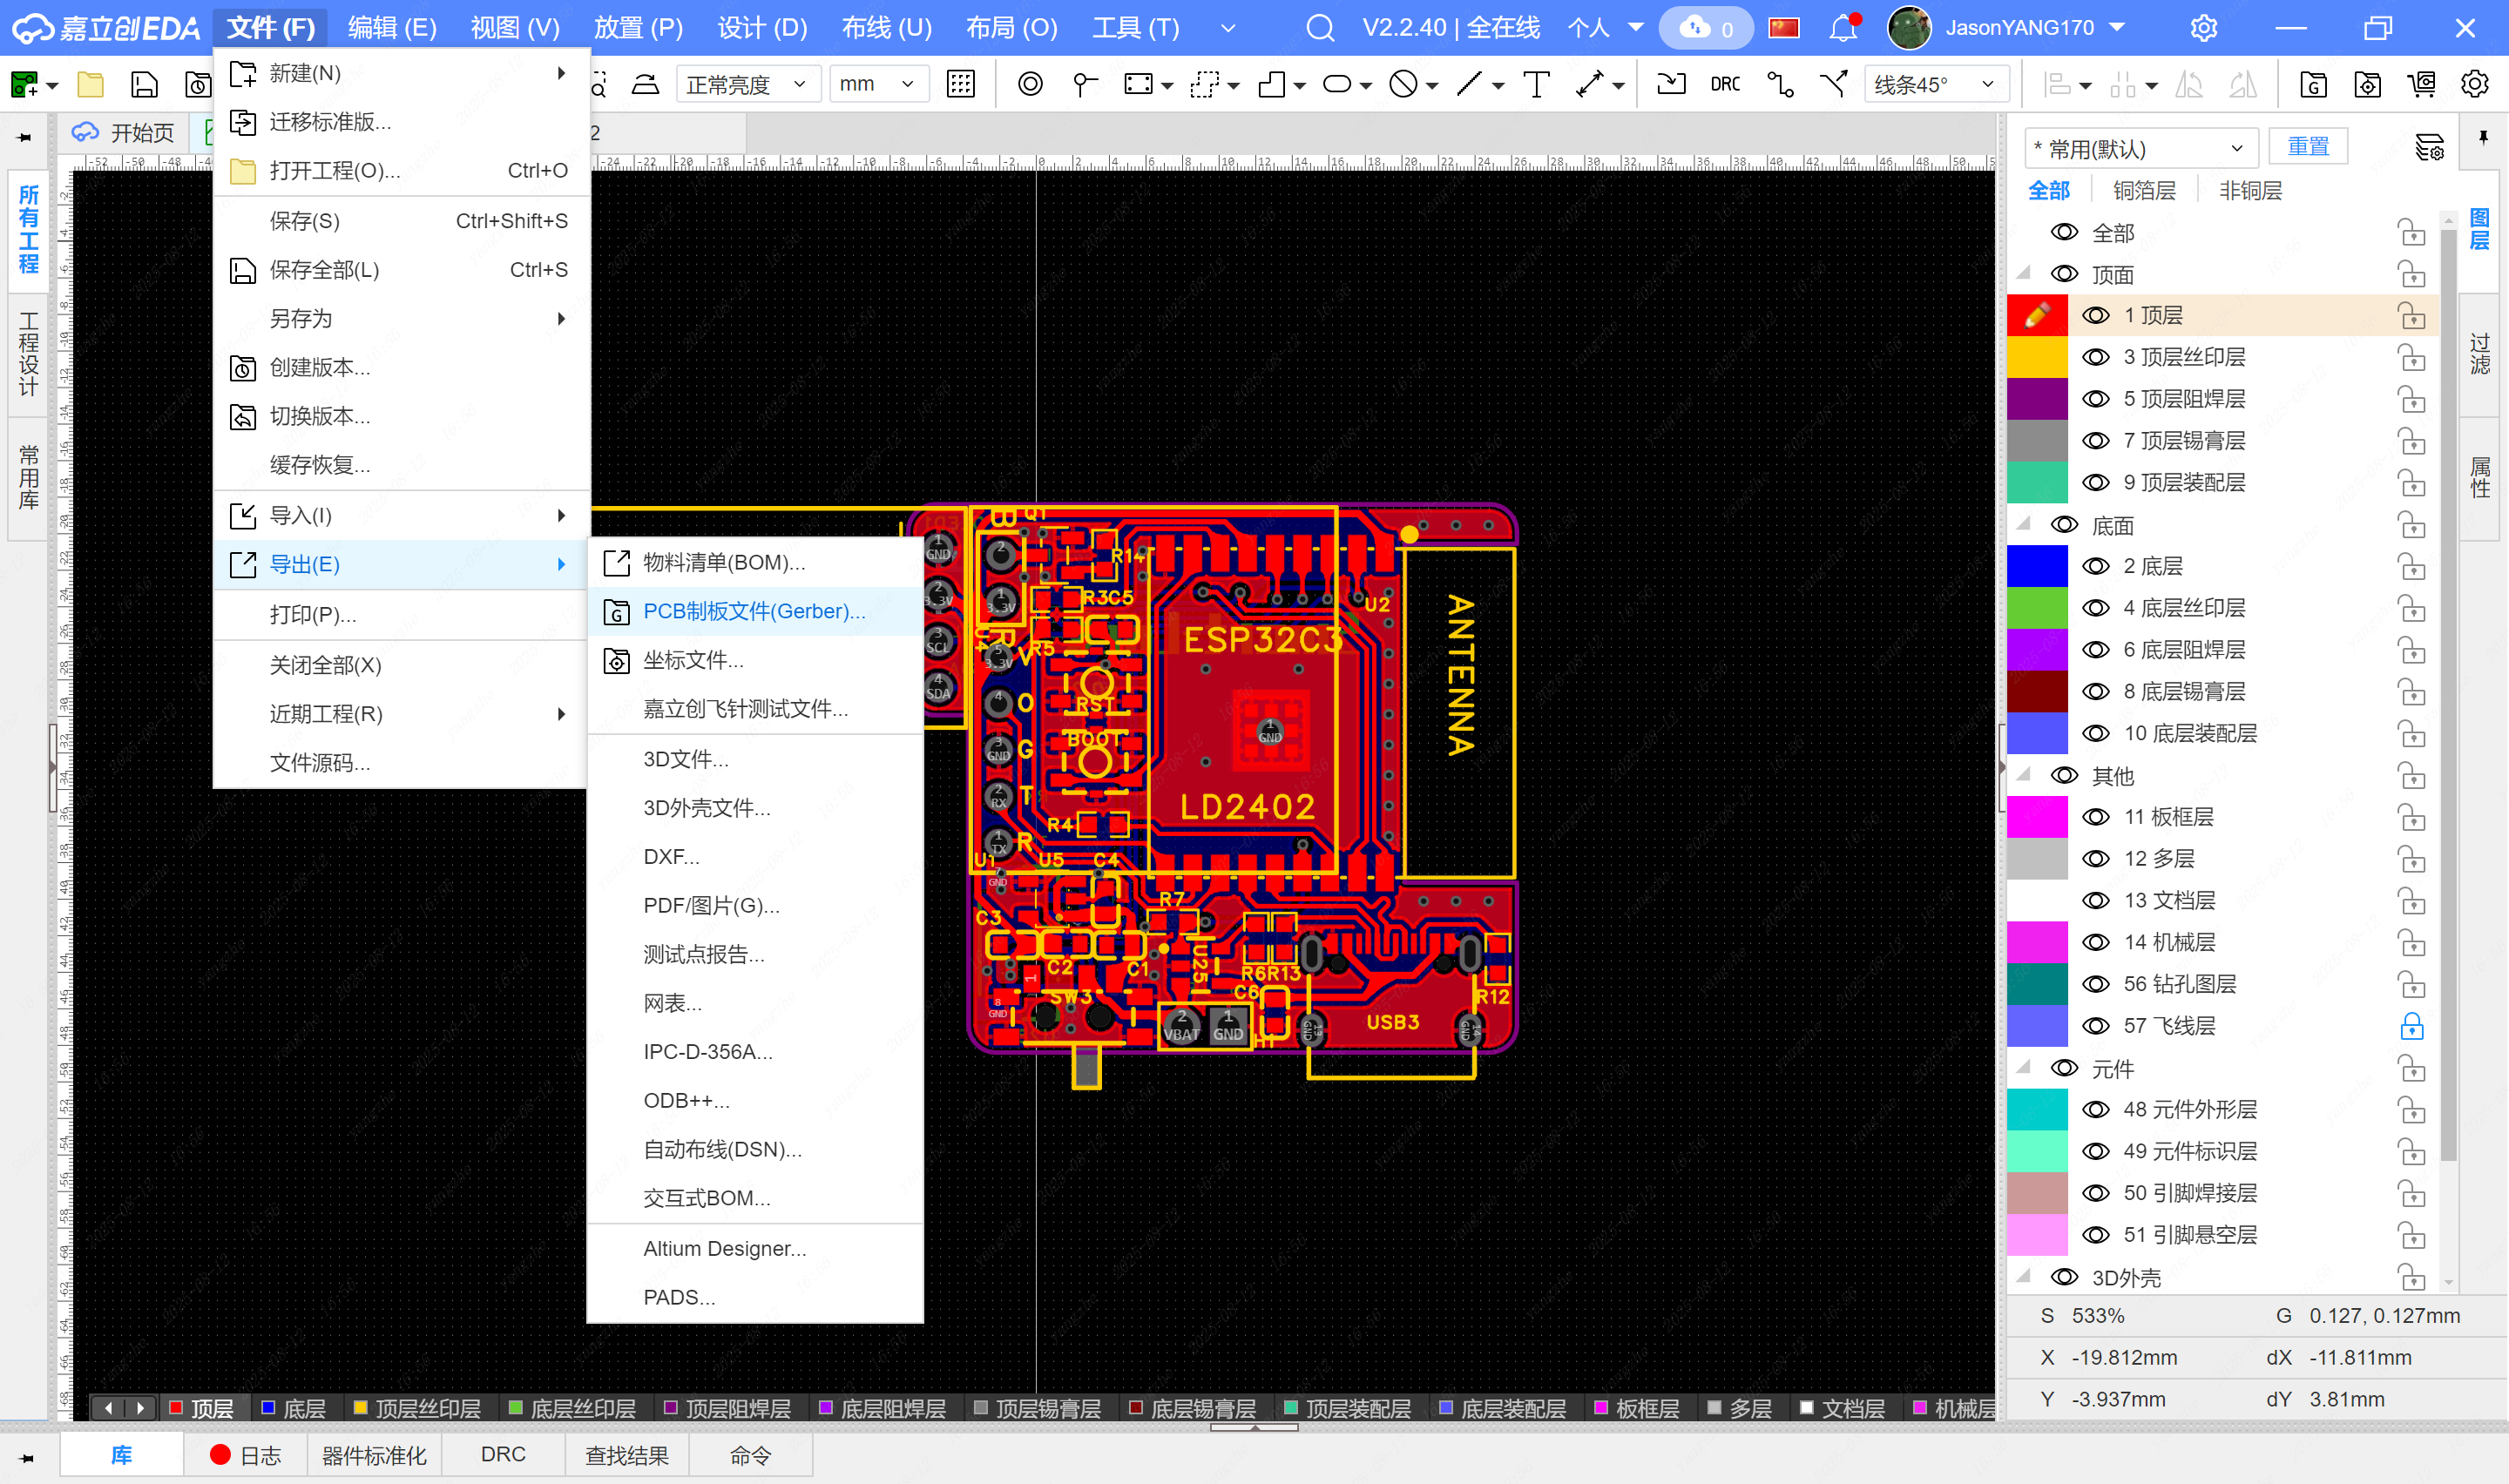
Task: Click the dimension measurement tool icon
Action: point(1589,85)
